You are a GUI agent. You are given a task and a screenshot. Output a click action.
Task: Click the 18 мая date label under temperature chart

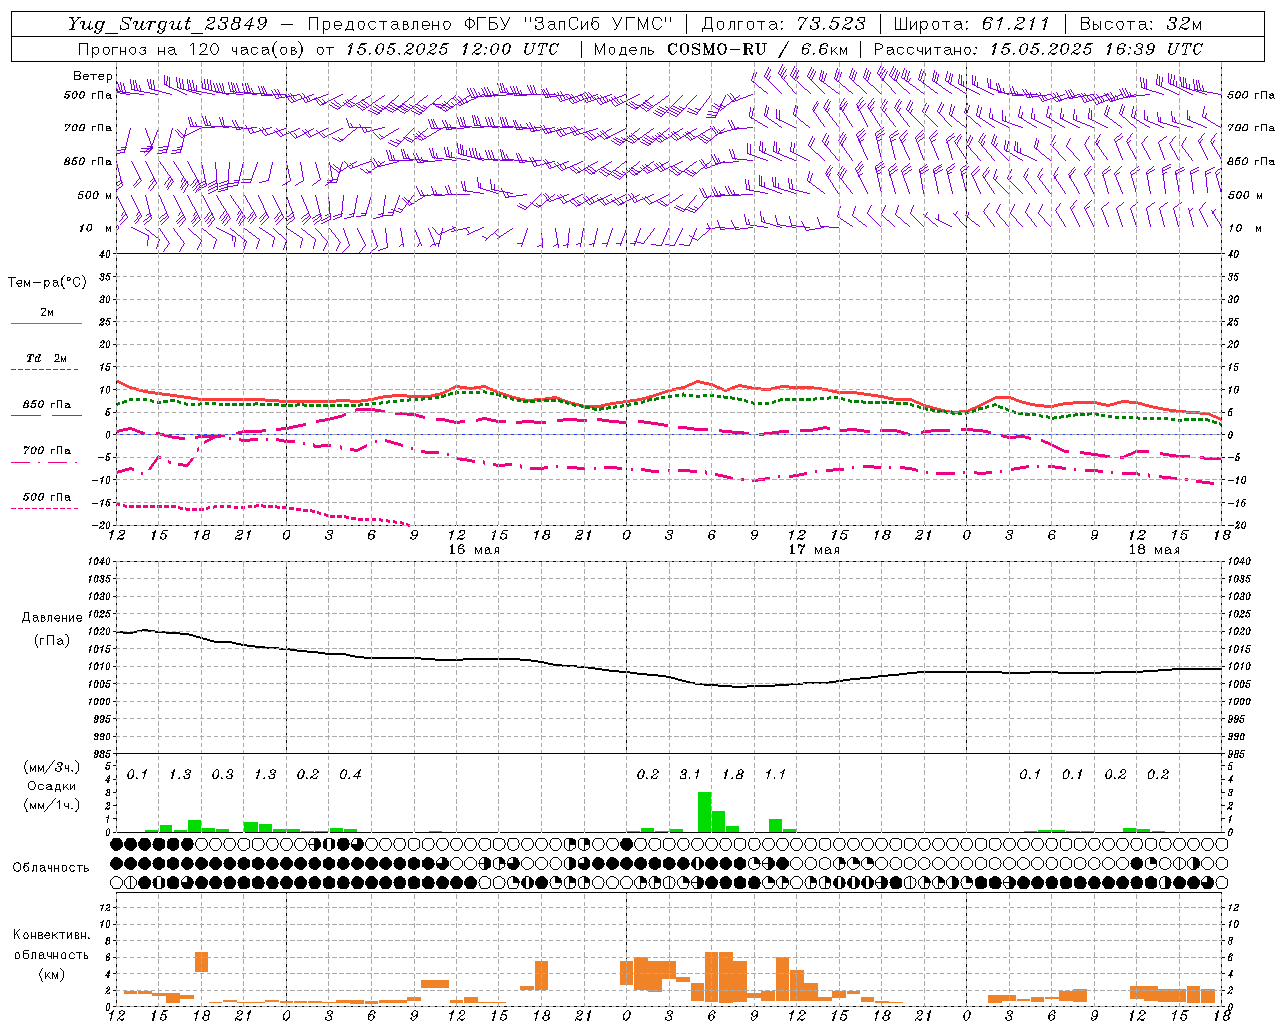click(x=1154, y=550)
